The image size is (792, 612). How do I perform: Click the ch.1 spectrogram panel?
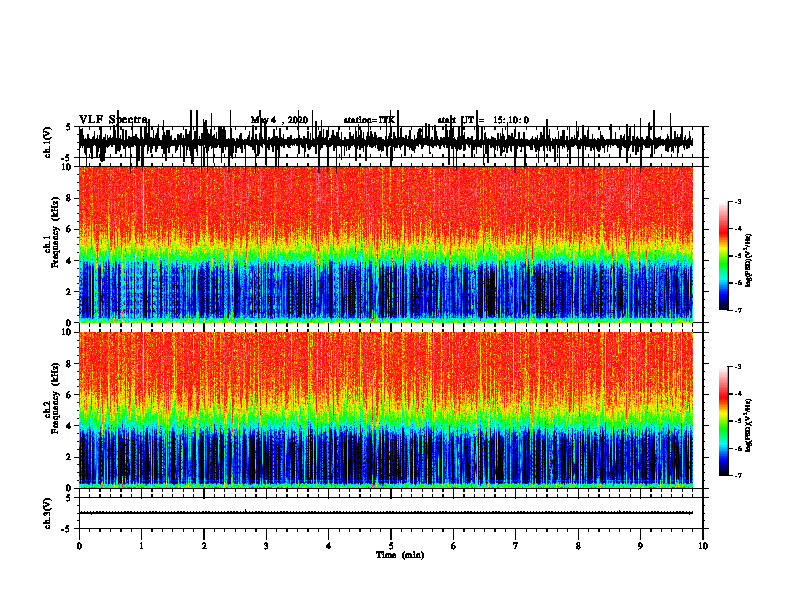pos(385,244)
